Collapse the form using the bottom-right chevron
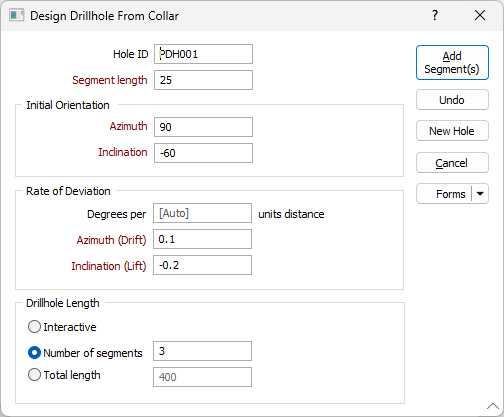The width and height of the screenshot is (504, 417). click(x=493, y=406)
